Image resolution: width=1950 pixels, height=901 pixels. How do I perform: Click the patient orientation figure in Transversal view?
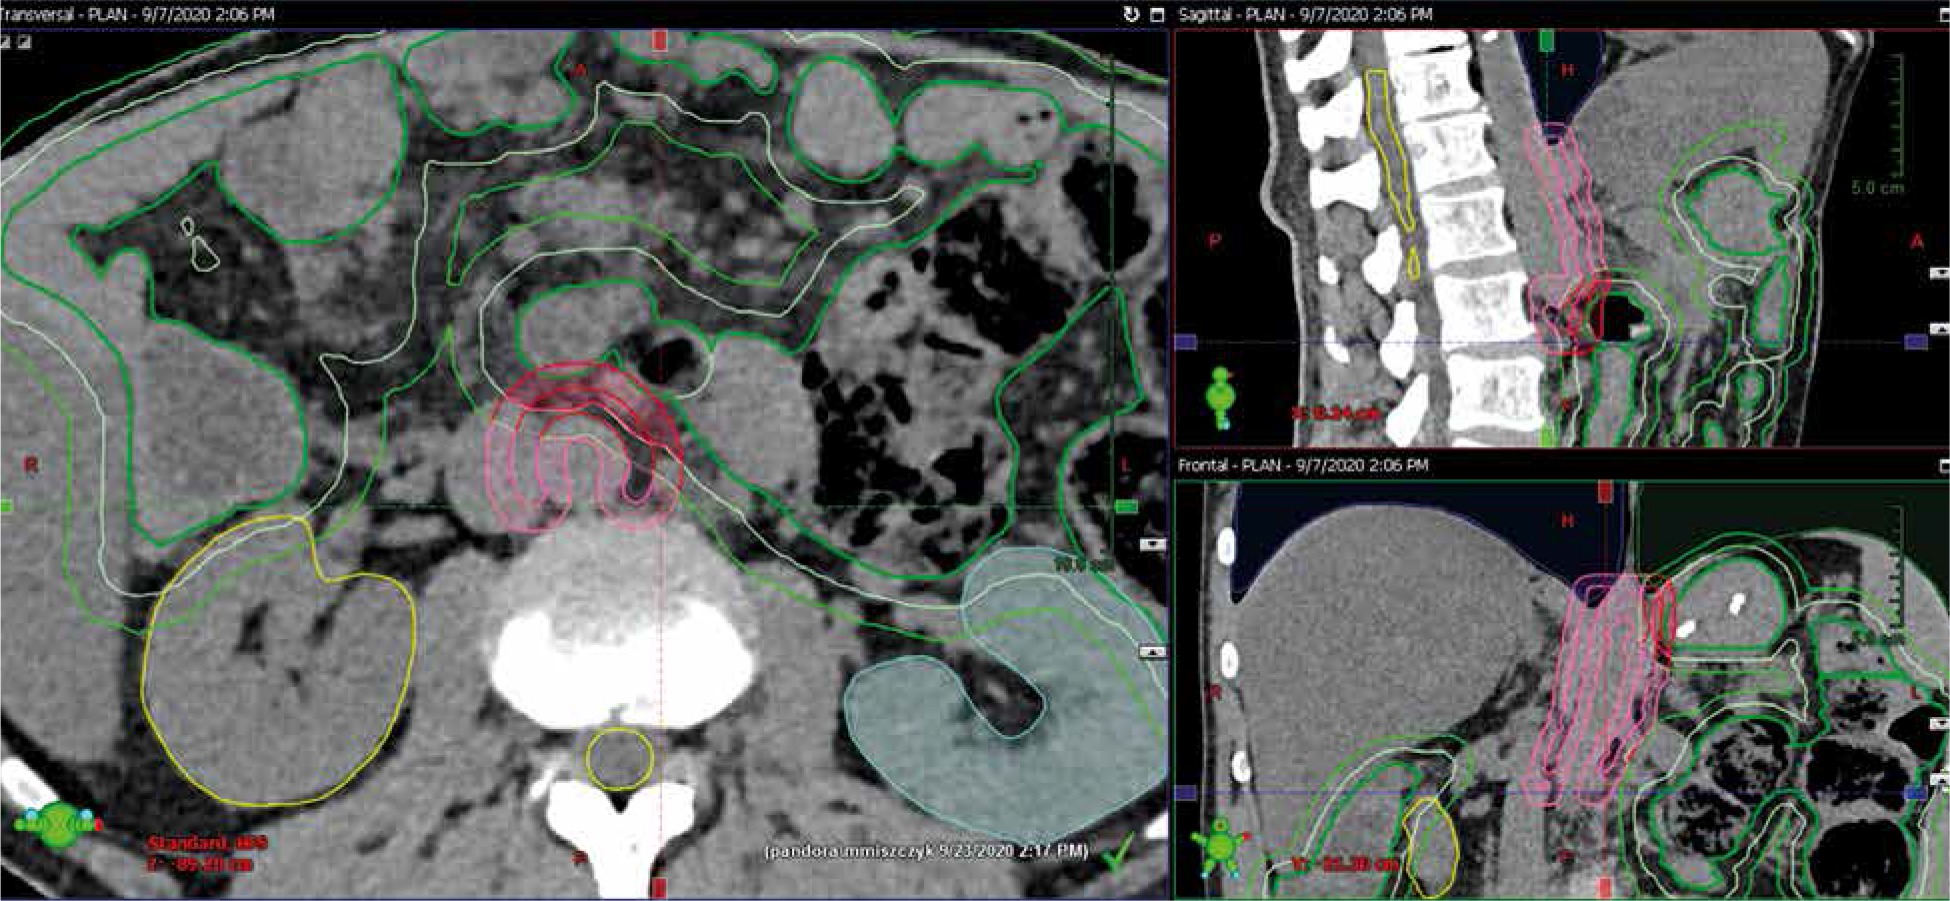pos(58,826)
